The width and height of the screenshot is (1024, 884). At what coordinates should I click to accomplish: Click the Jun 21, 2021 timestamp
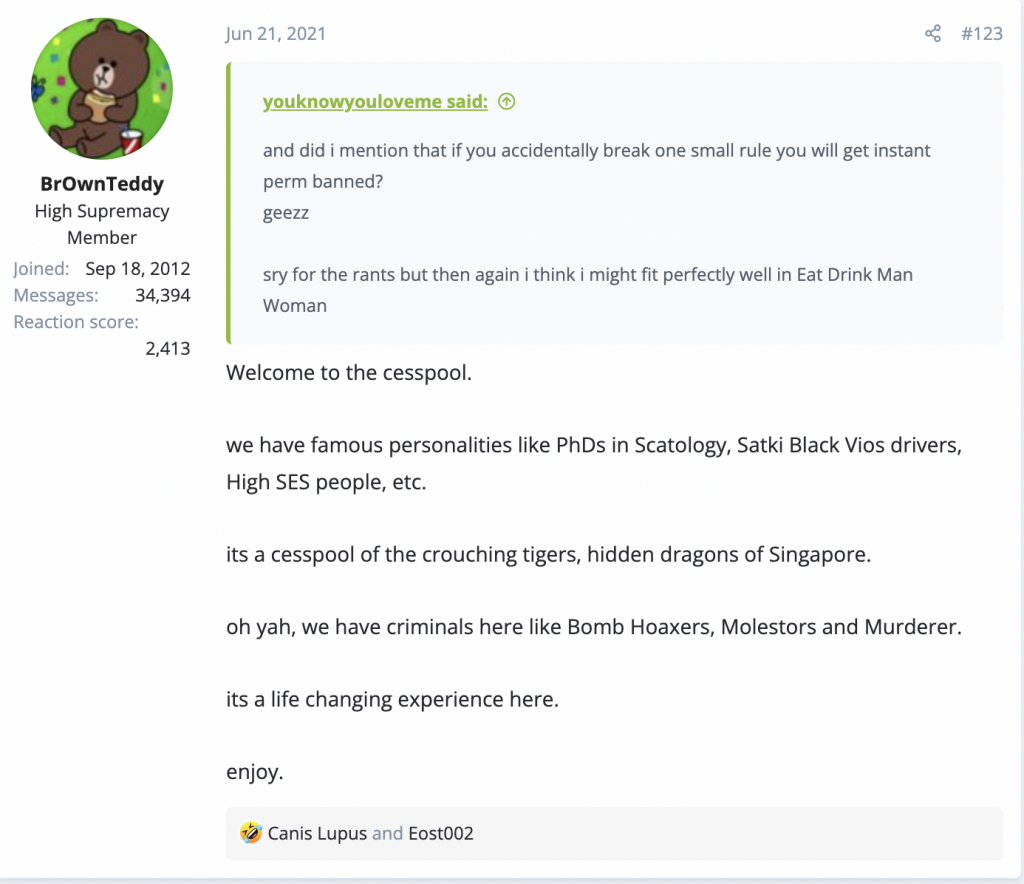[x=276, y=34]
